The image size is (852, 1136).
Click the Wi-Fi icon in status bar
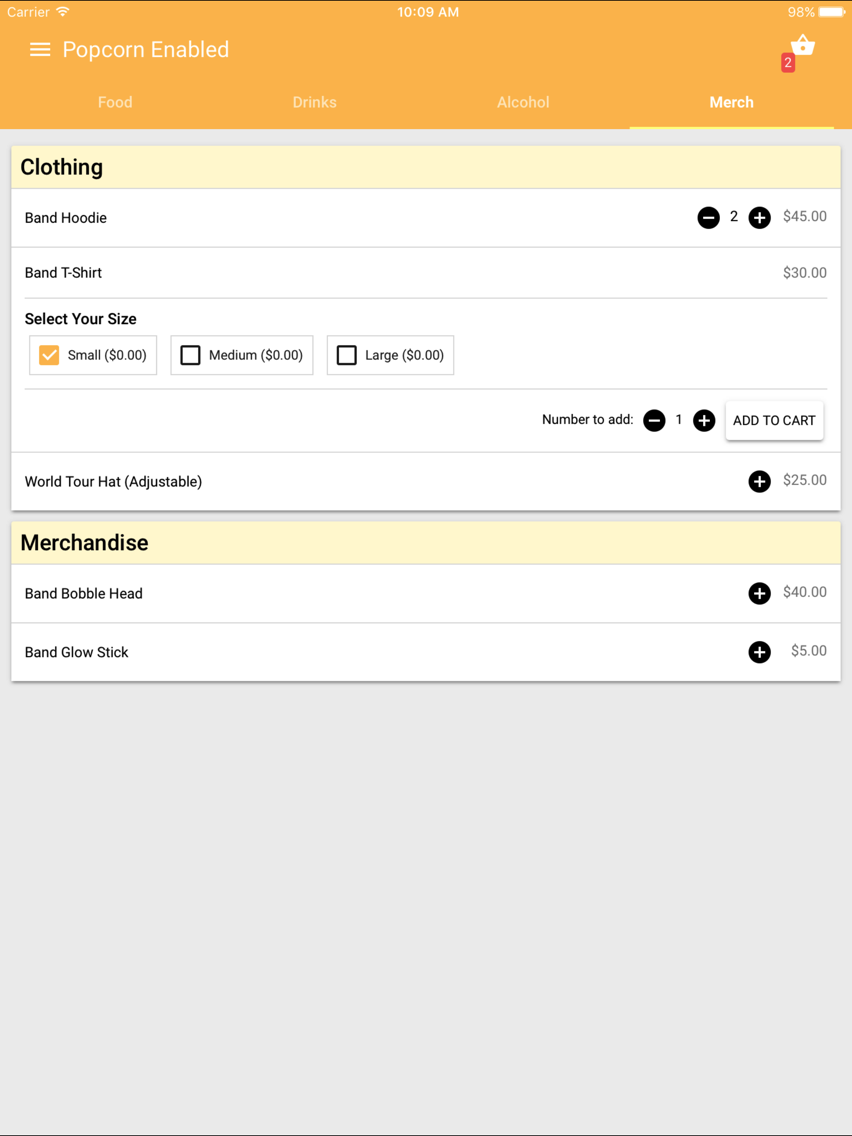click(63, 12)
